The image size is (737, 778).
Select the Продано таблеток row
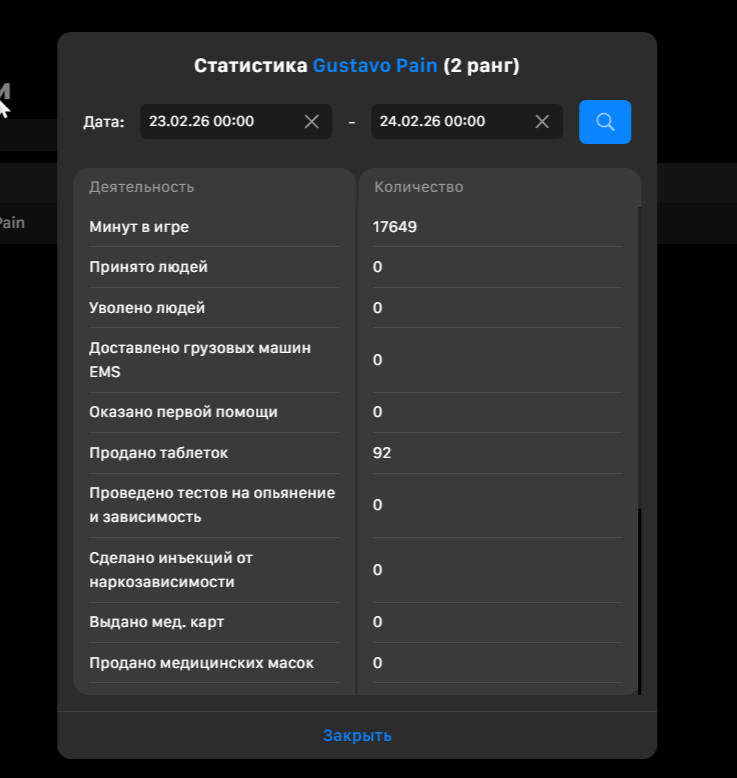(x=355, y=453)
